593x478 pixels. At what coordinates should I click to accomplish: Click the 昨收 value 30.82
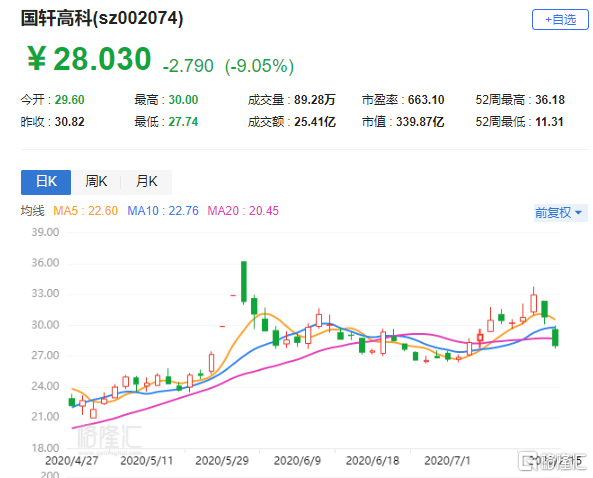coord(70,122)
